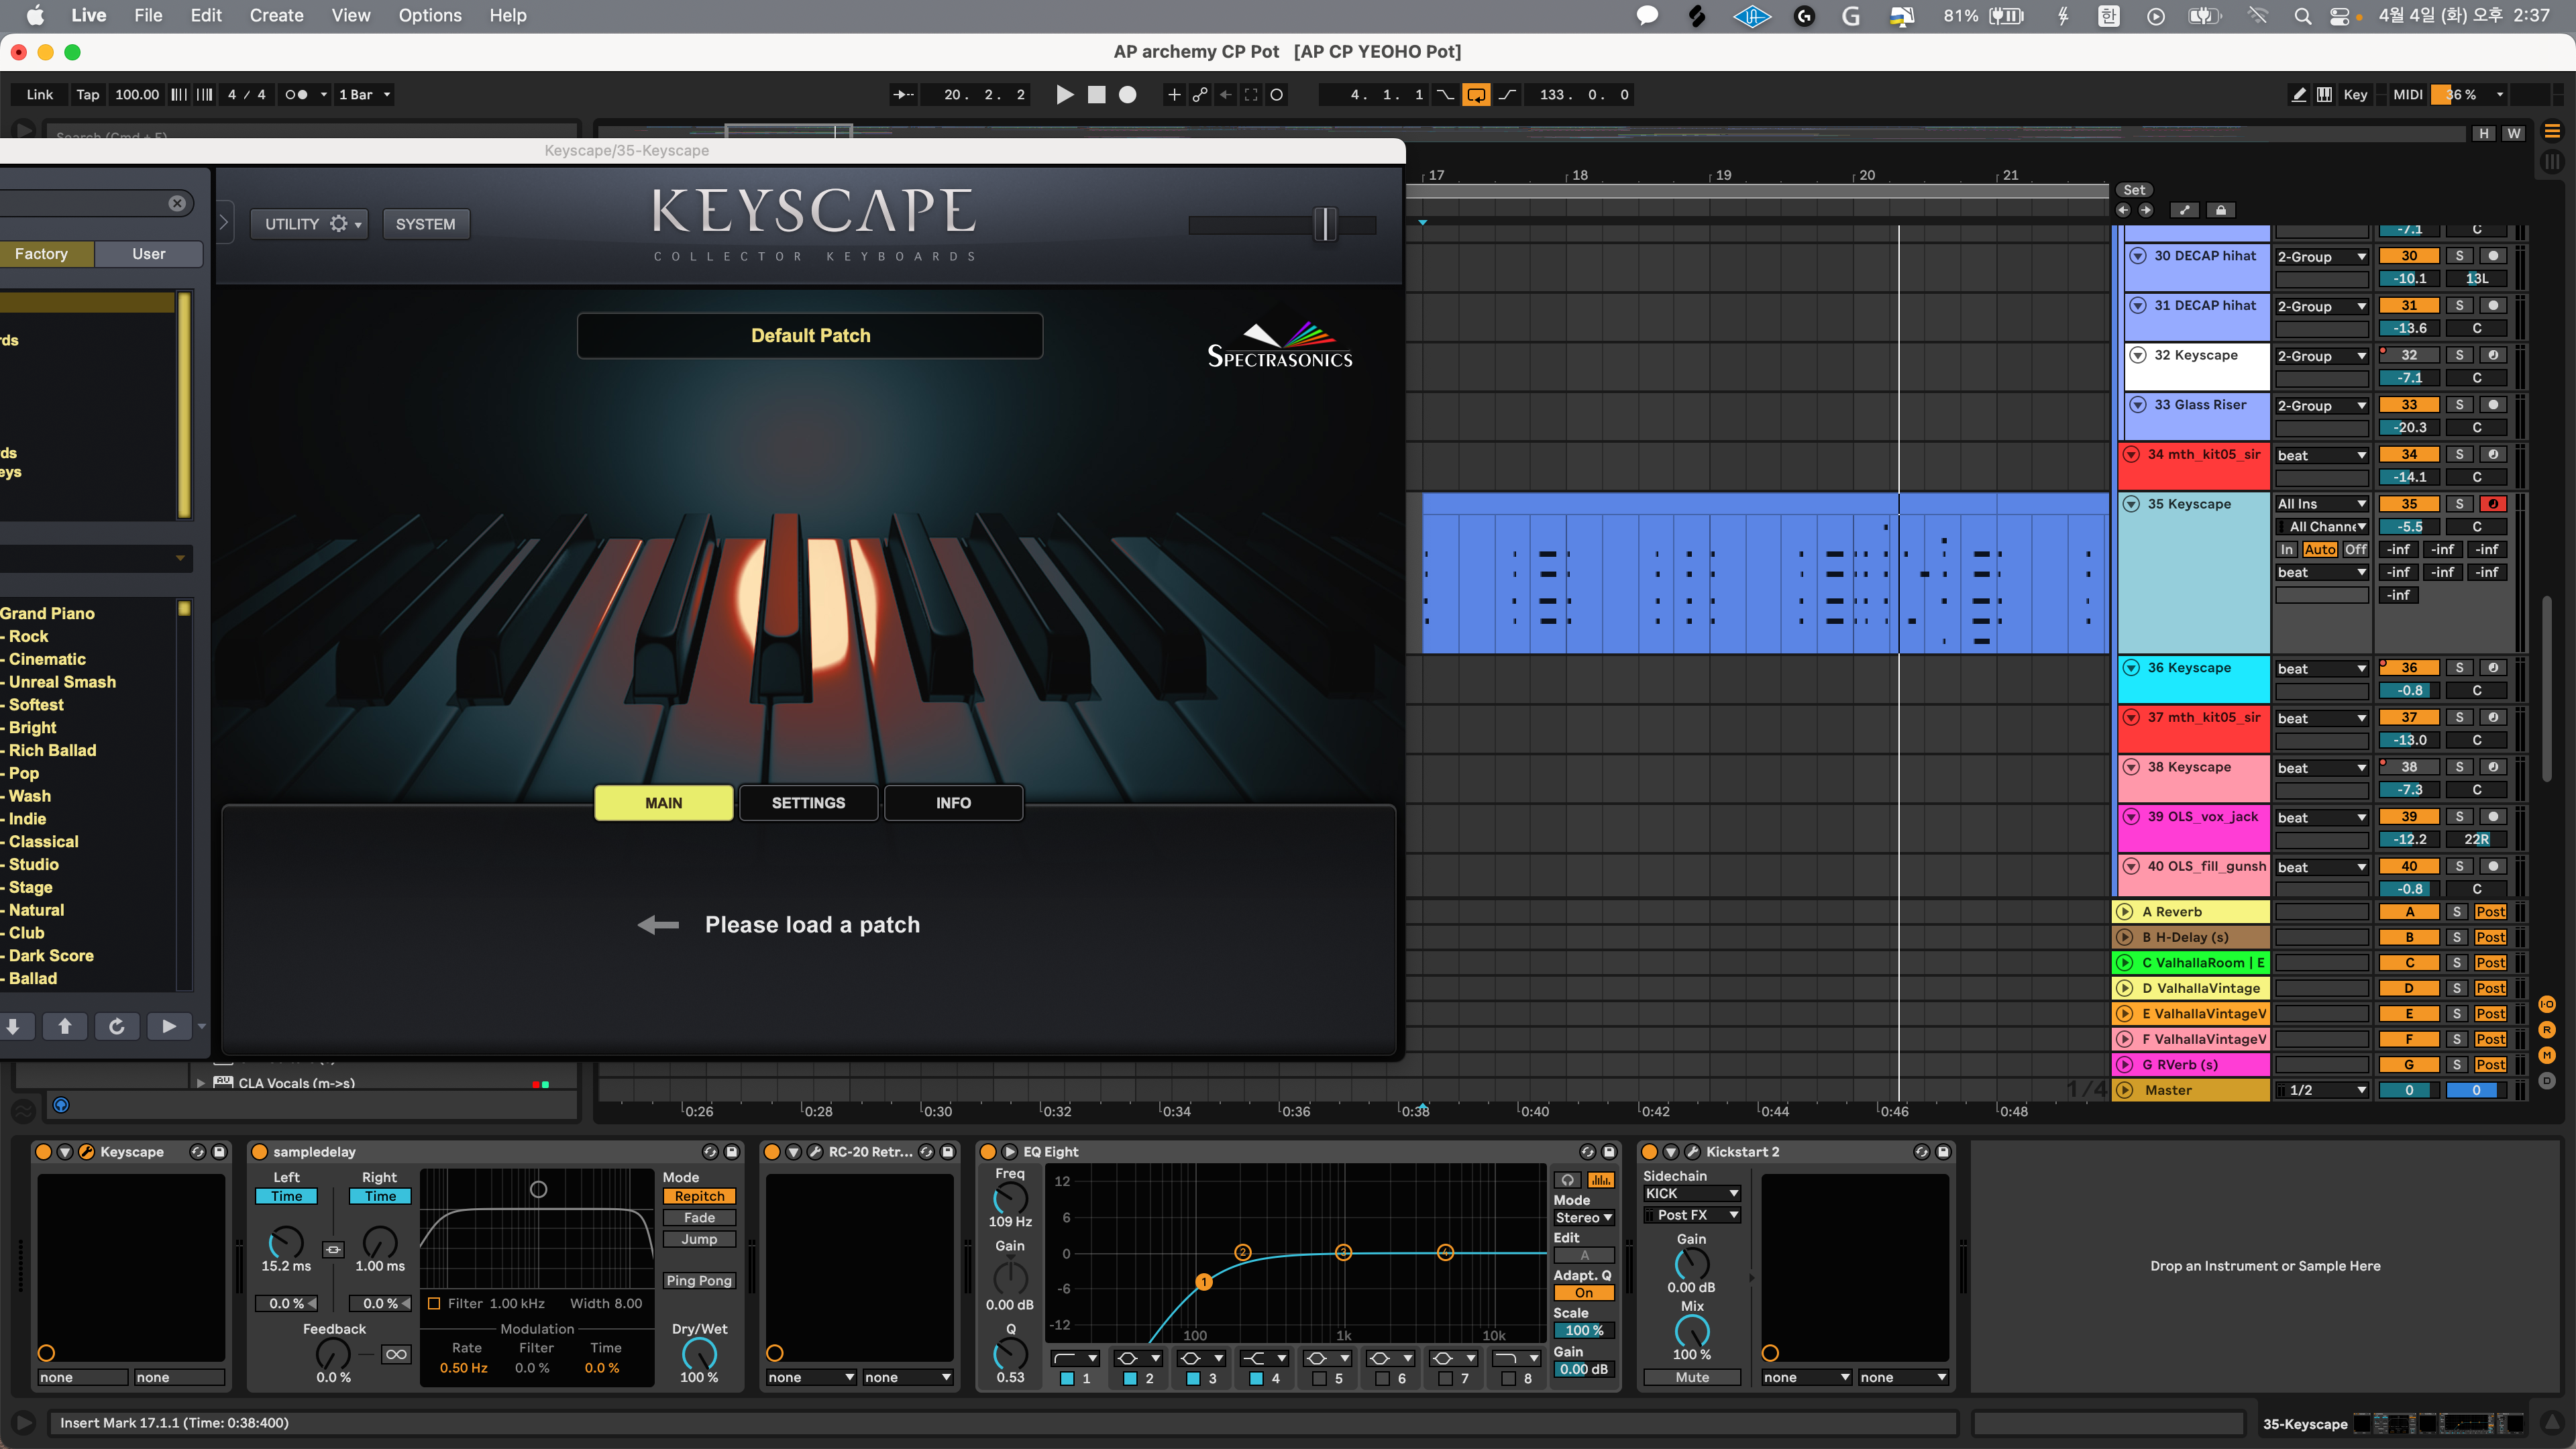
Task: Toggle the metronome button
Action: coord(297,95)
